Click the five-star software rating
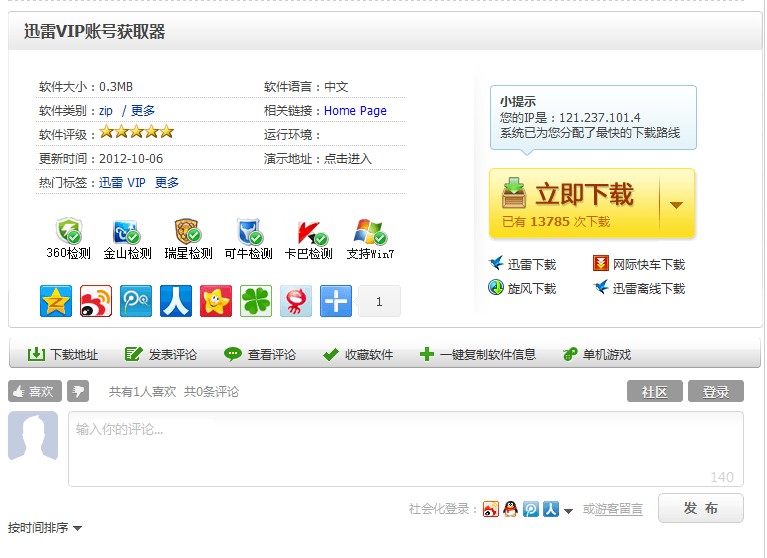767x558 pixels. coord(136,132)
